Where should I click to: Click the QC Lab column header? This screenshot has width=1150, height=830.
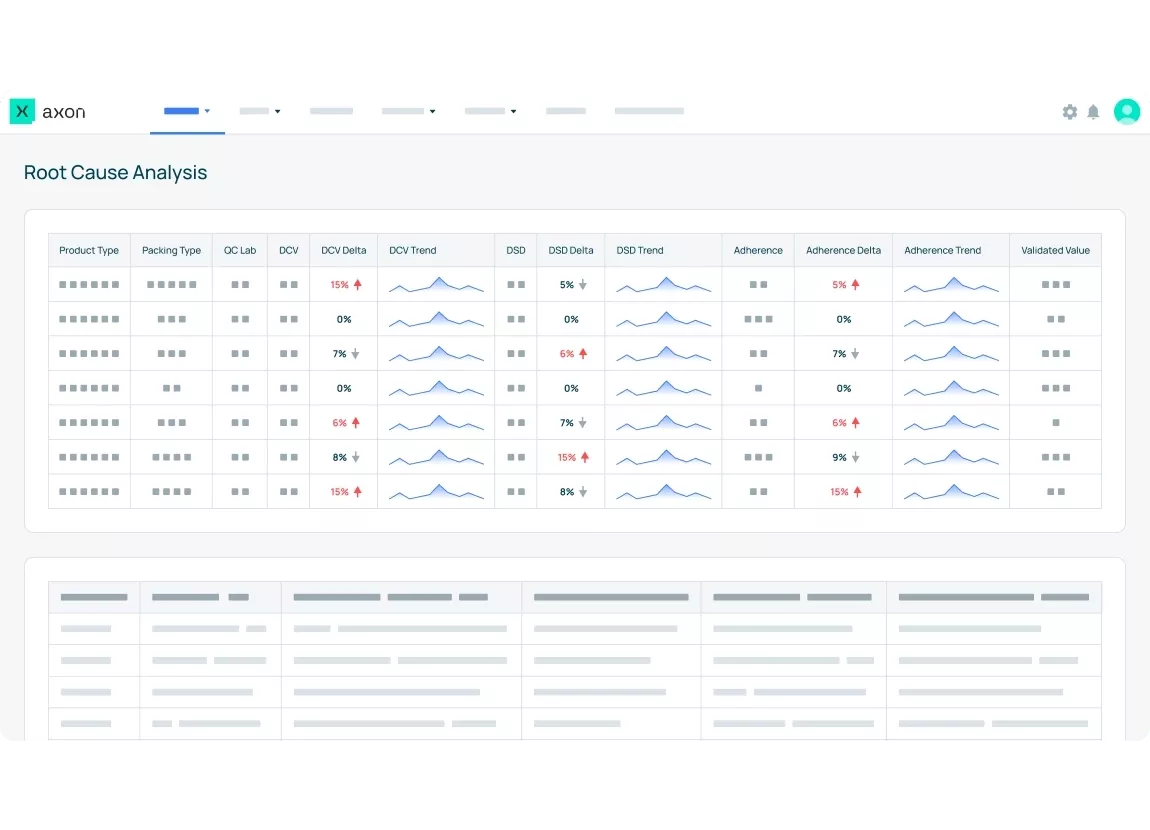tap(240, 250)
